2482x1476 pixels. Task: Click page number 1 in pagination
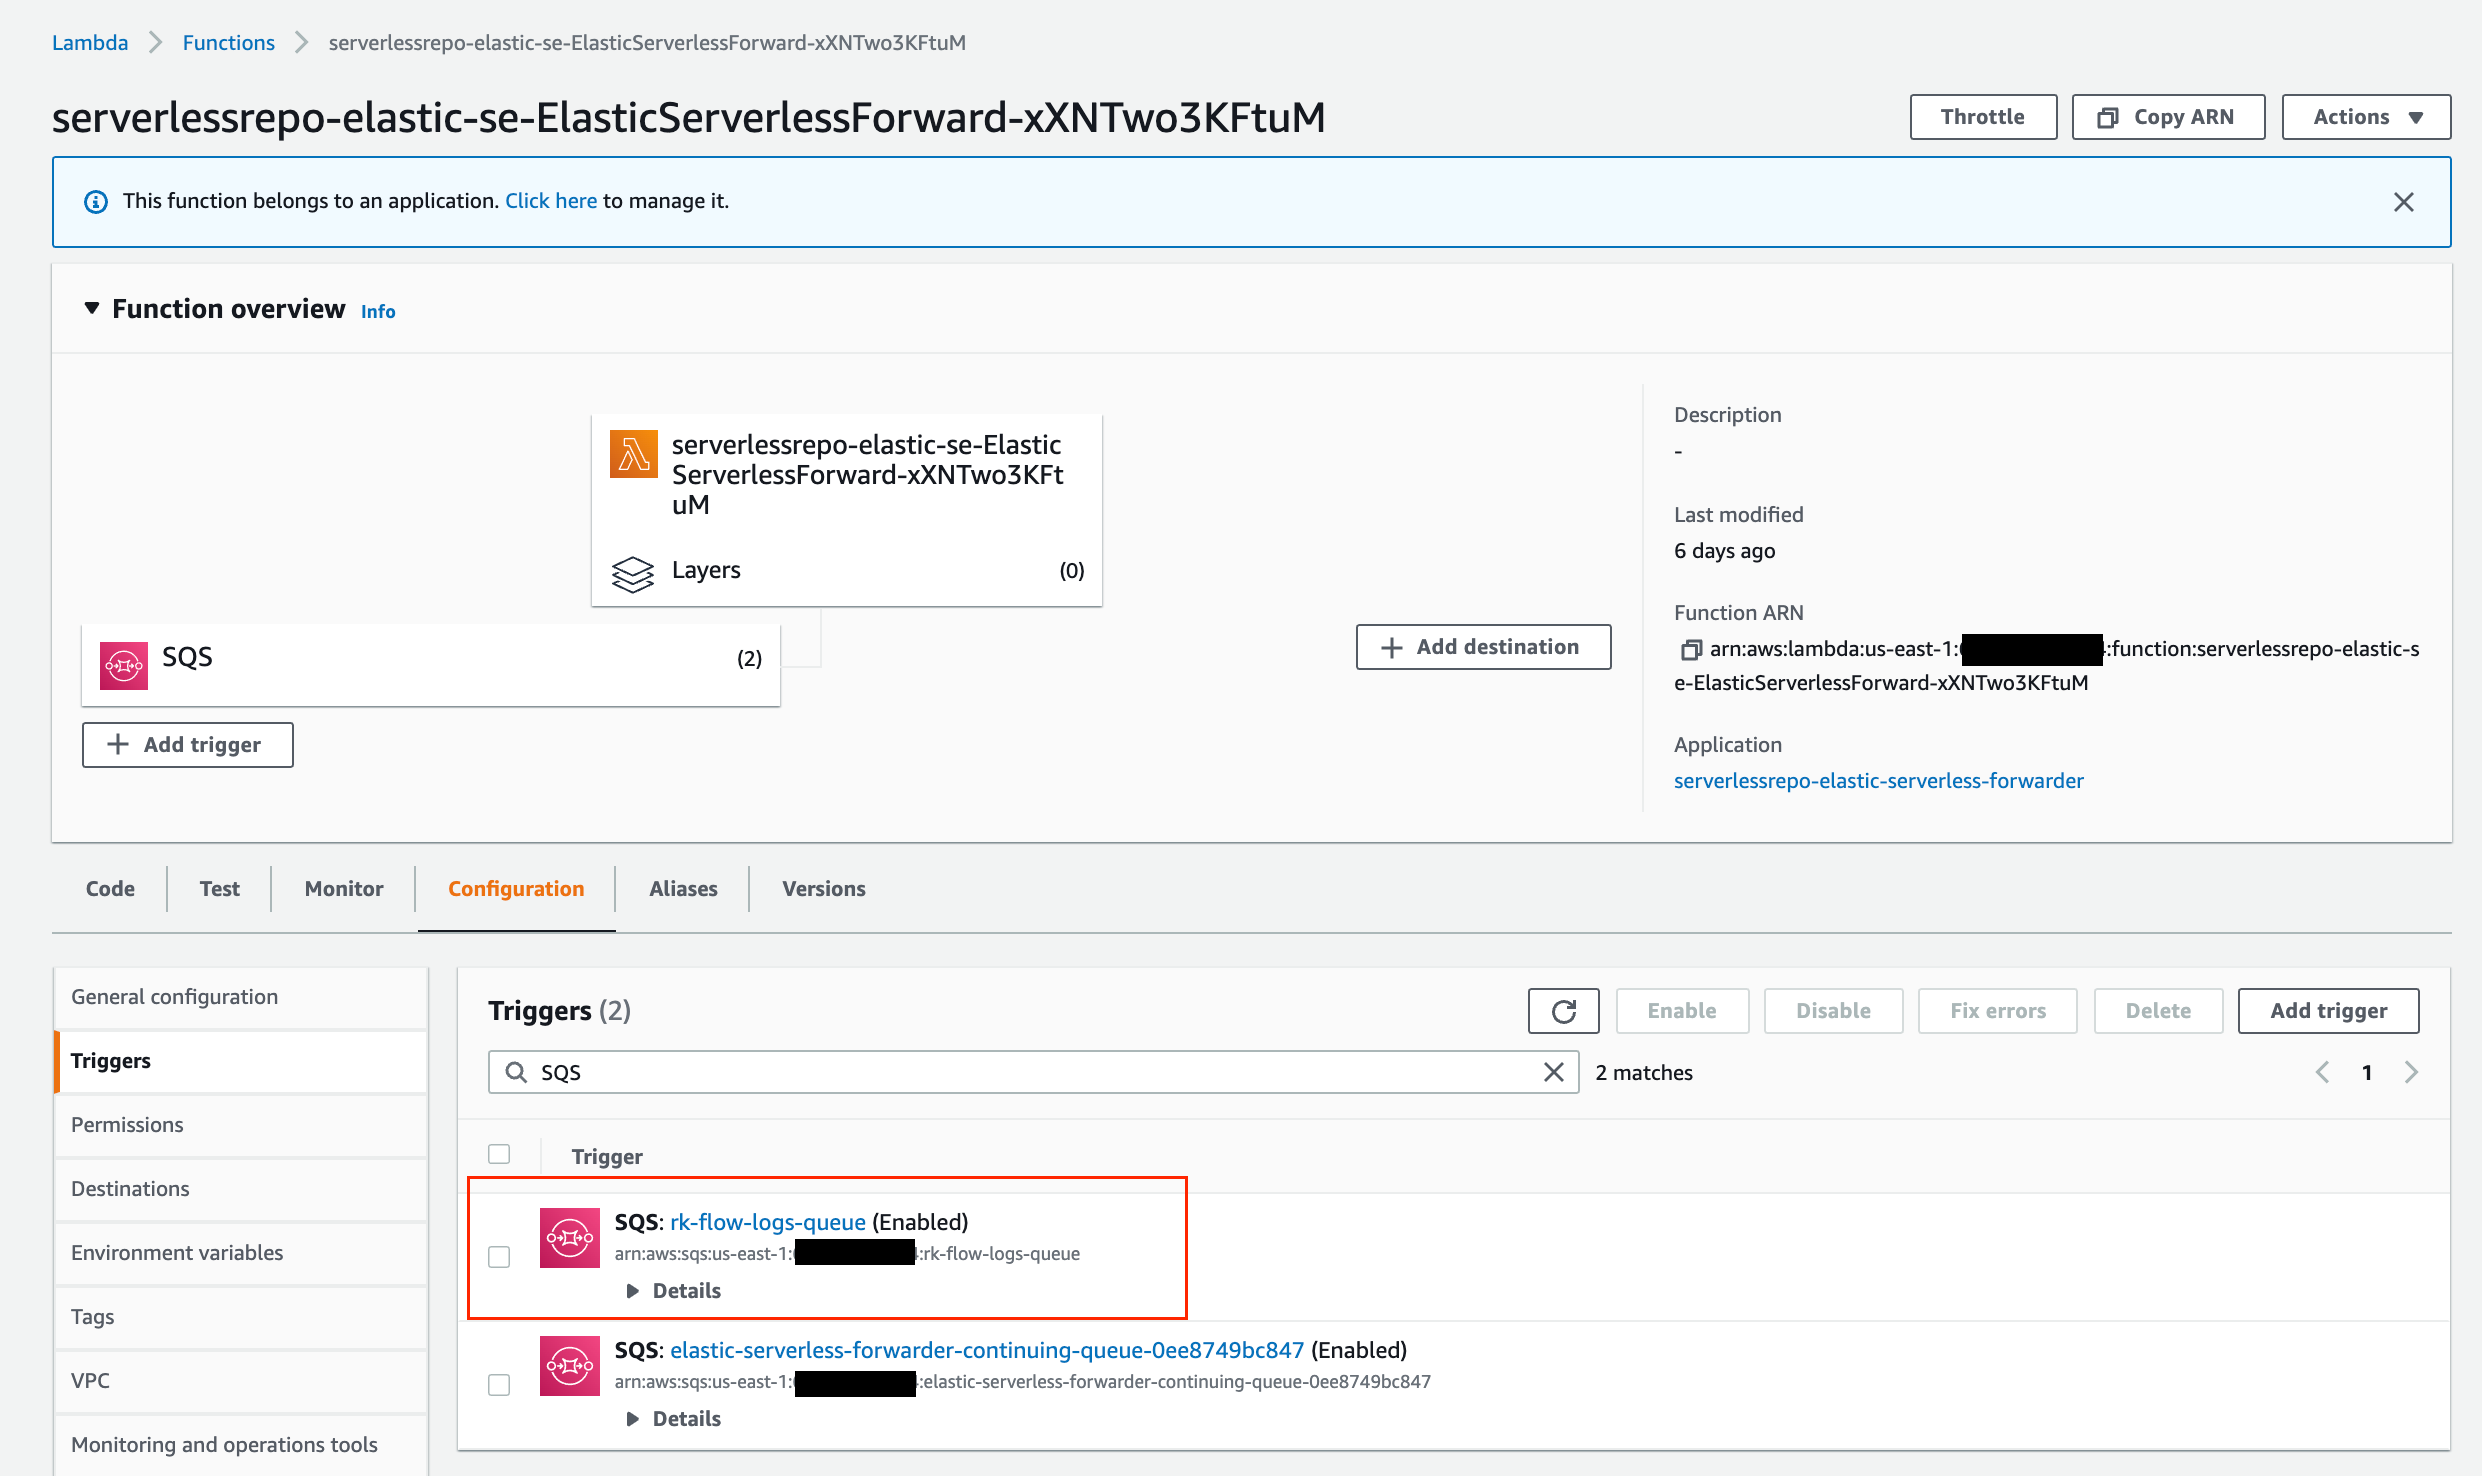coord(2367,1072)
